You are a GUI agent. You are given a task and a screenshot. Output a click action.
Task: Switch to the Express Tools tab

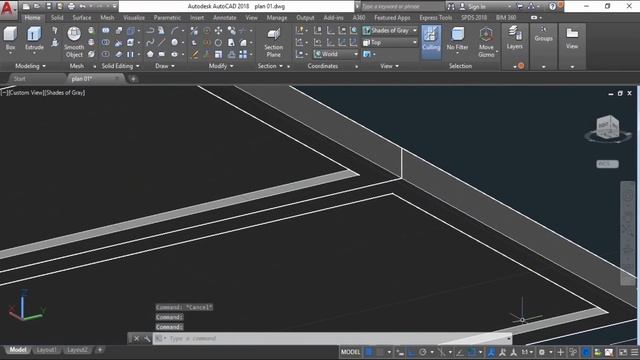pyautogui.click(x=436, y=18)
